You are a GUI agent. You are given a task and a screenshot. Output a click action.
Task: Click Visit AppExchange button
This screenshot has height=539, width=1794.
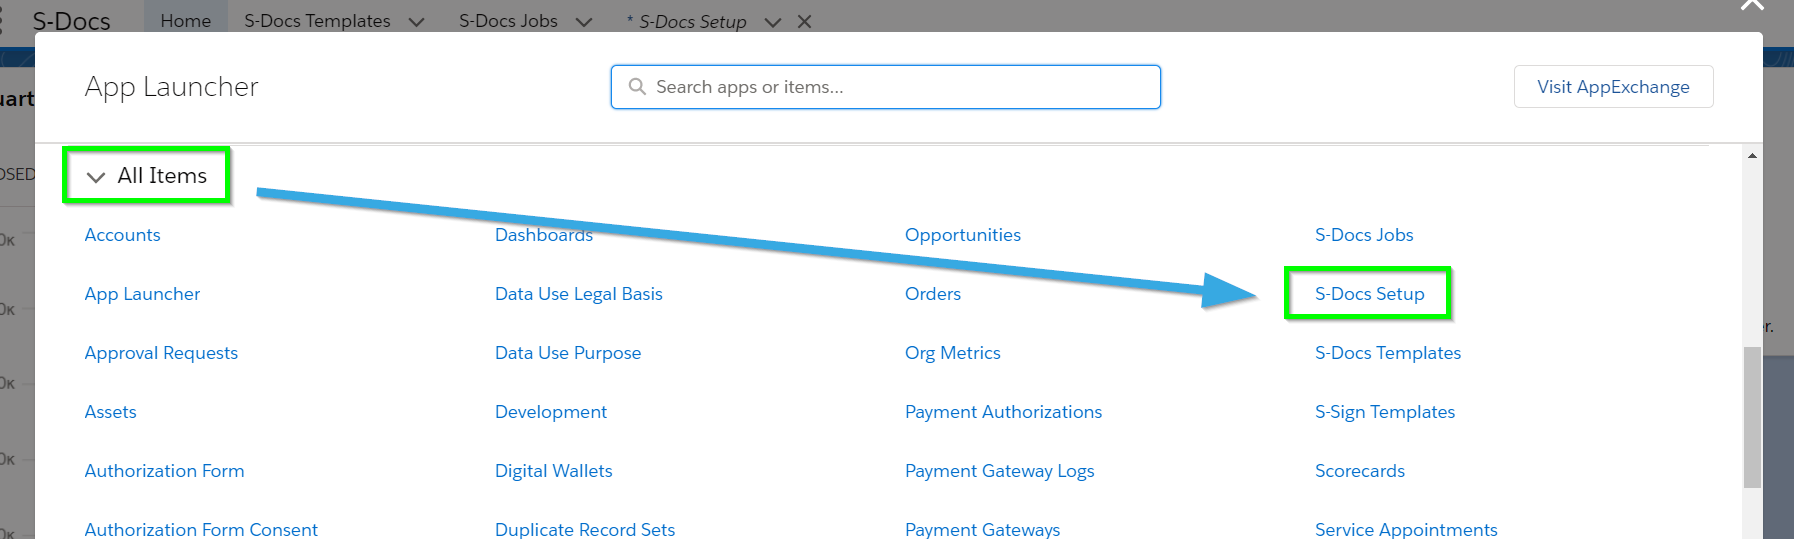1613,87
